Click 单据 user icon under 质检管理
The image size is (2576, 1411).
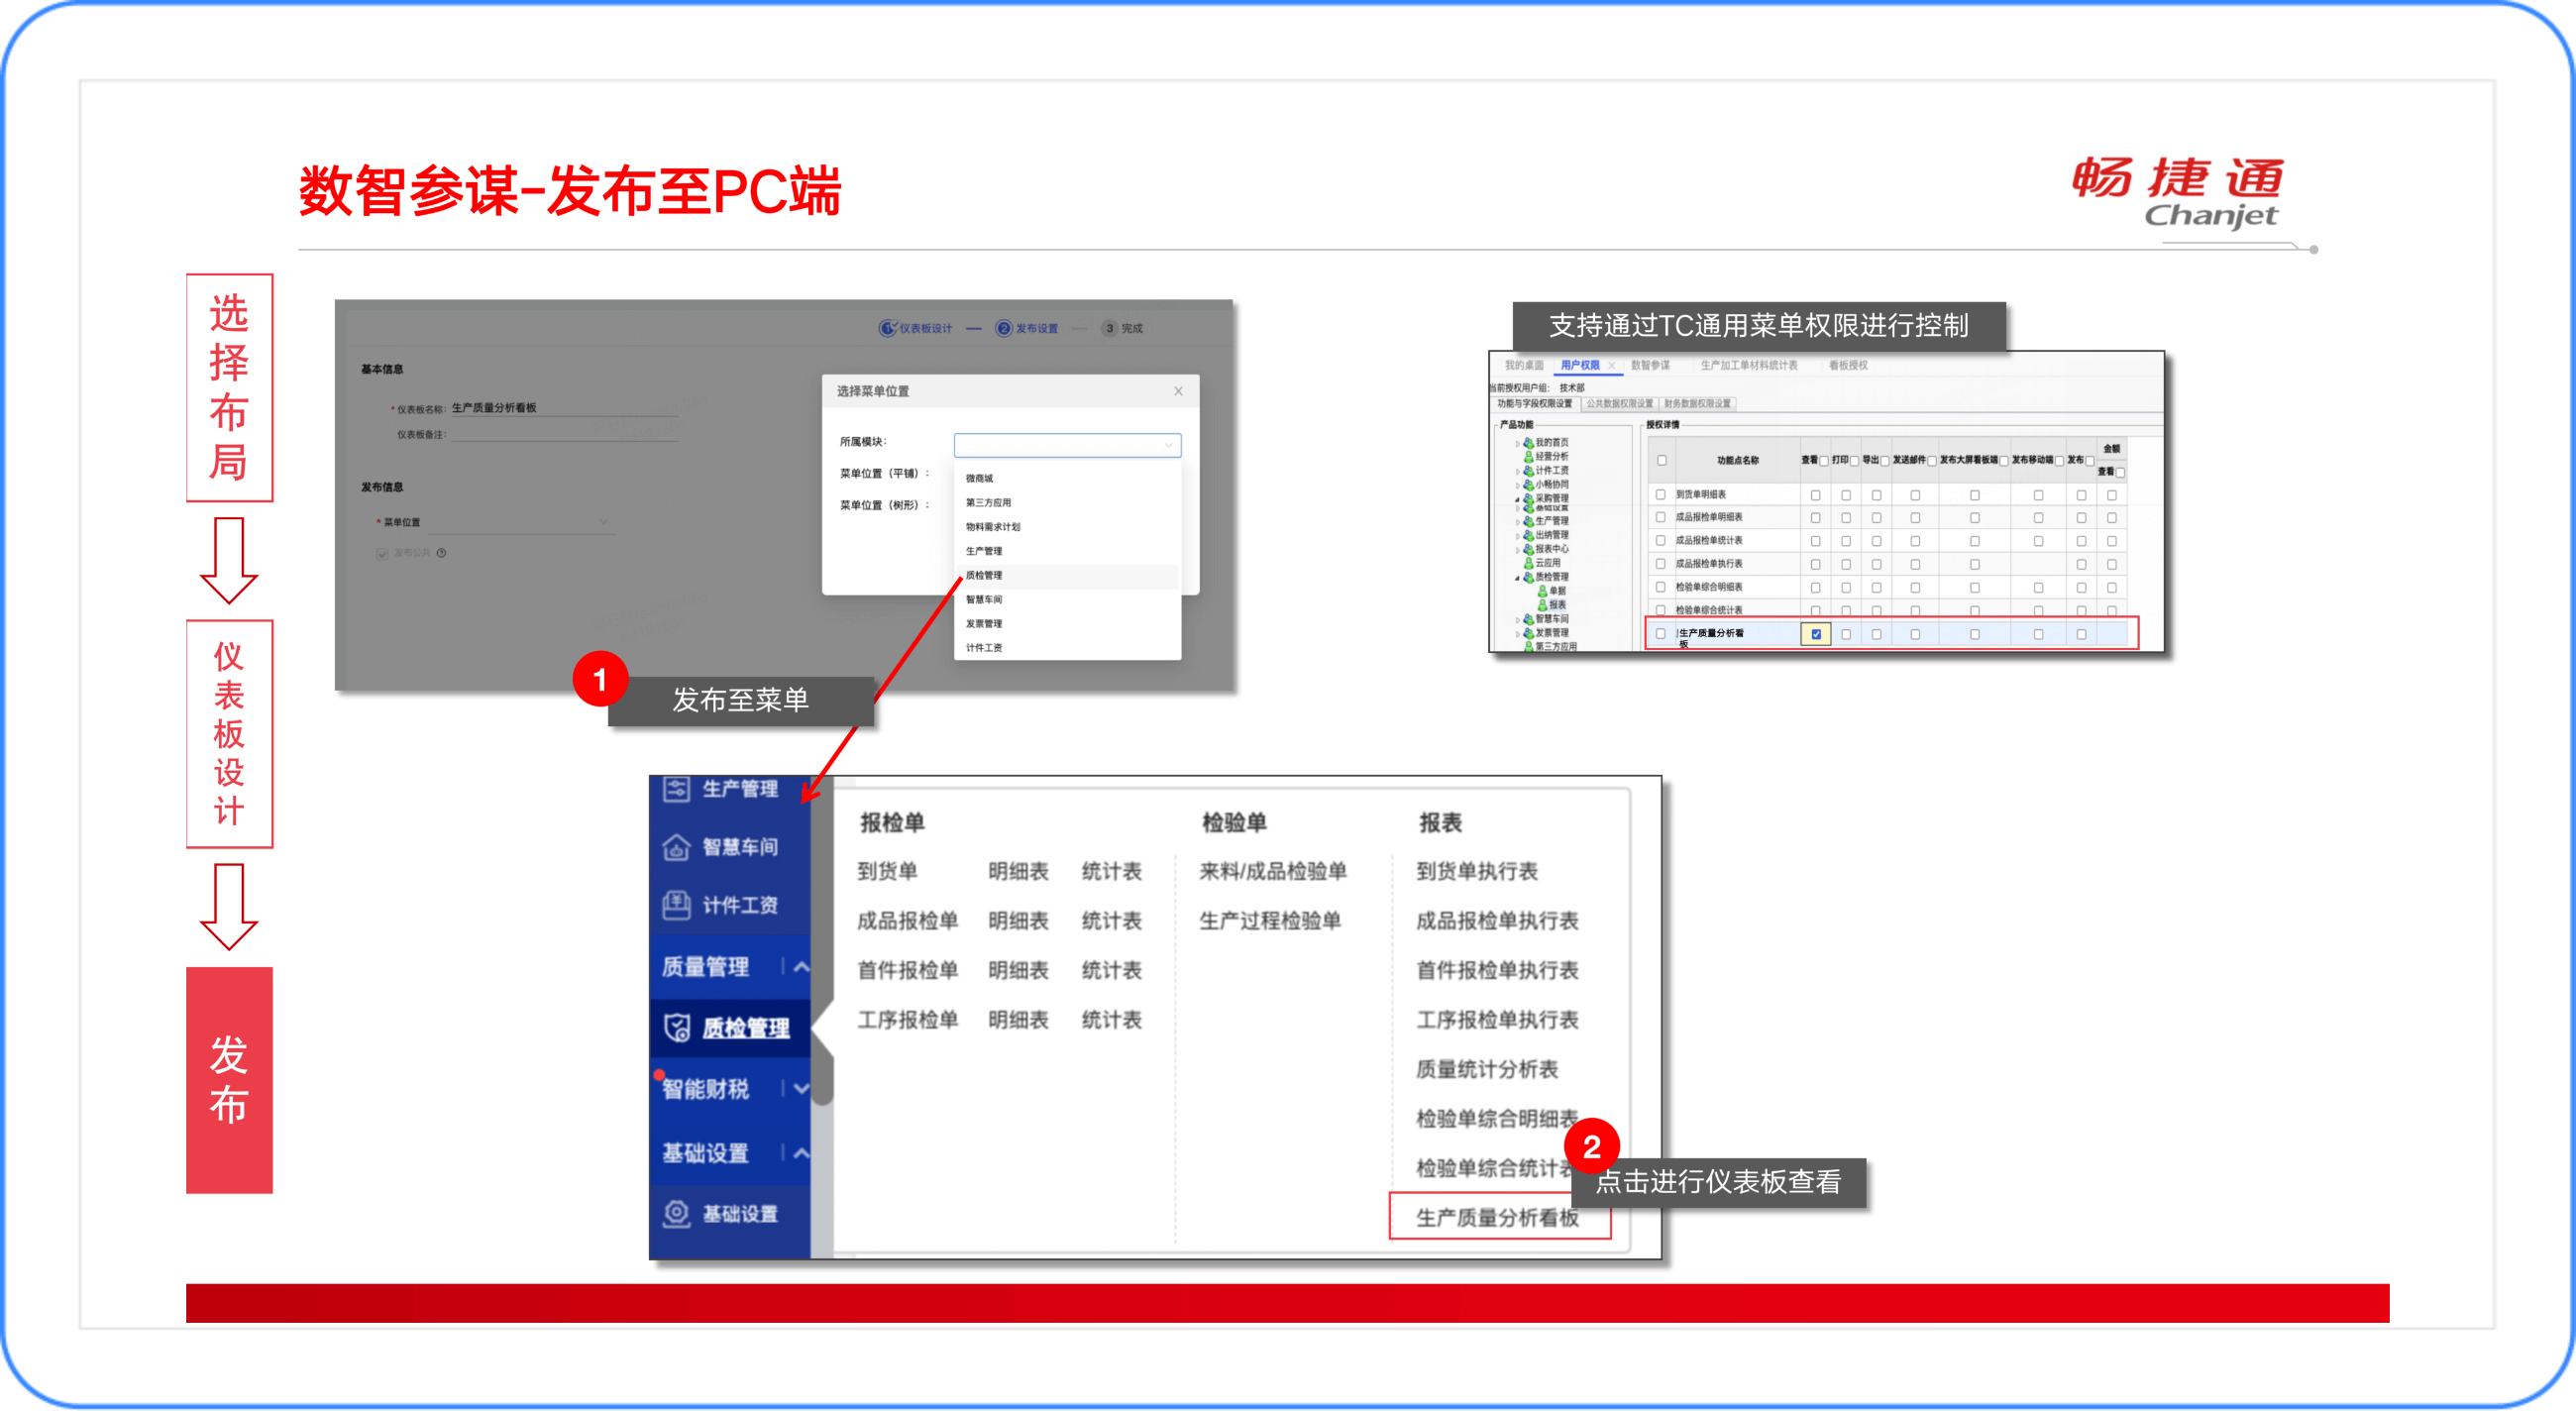point(1542,591)
